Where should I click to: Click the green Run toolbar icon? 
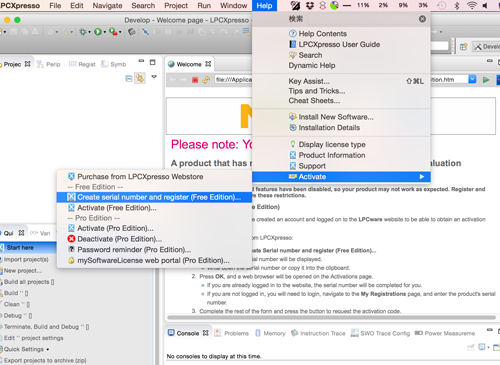point(98,32)
